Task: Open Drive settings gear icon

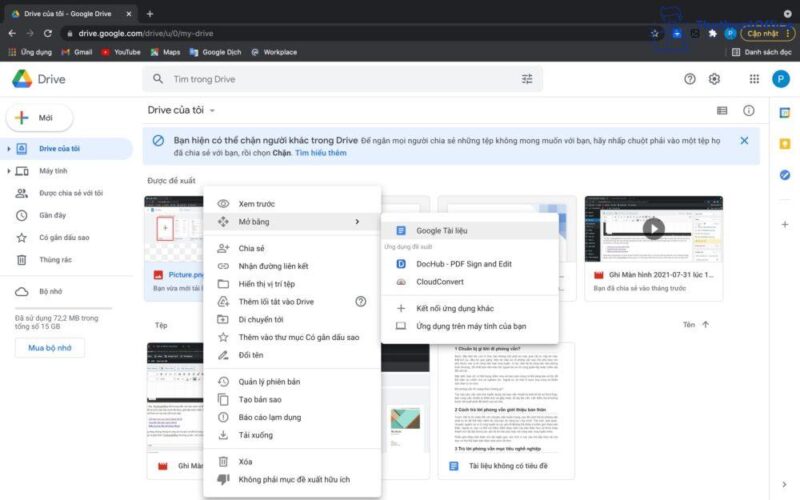Action: coord(714,79)
